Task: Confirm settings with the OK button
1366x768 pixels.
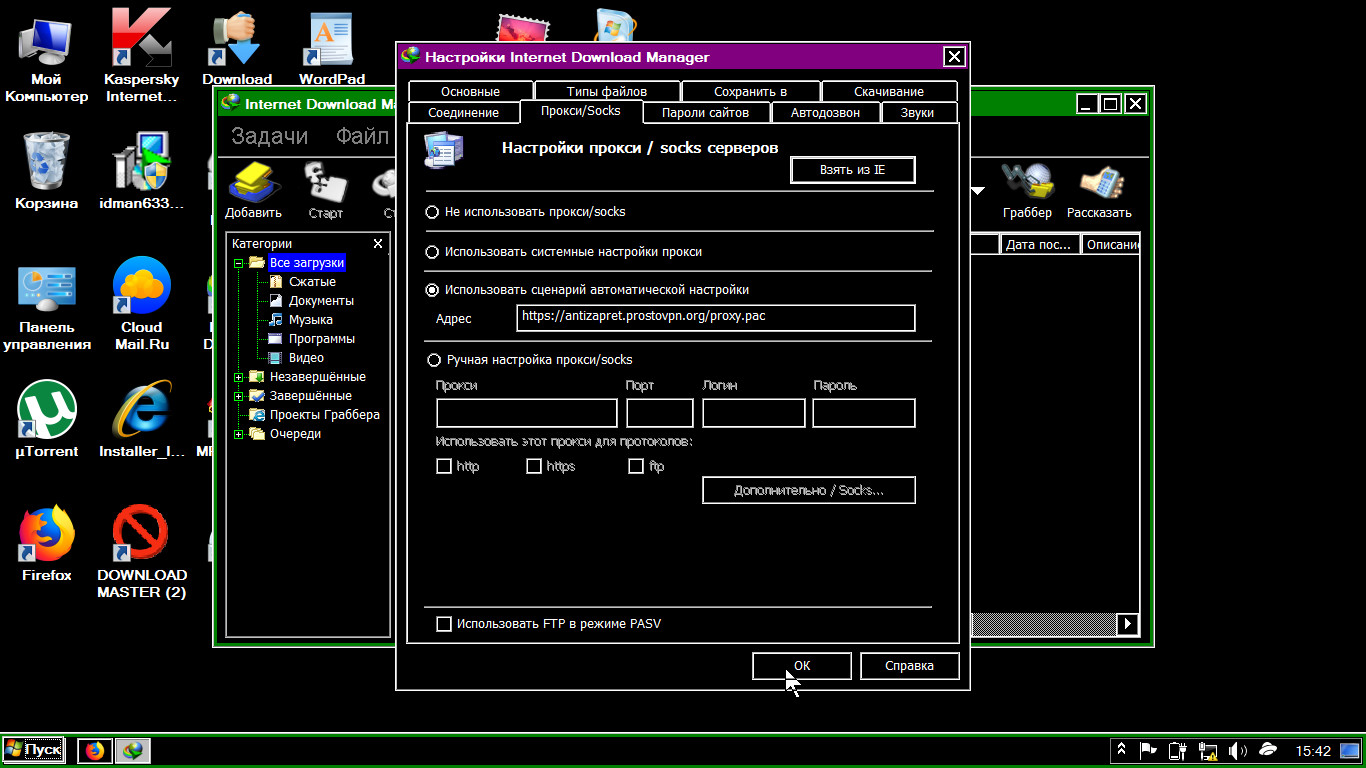Action: click(802, 665)
